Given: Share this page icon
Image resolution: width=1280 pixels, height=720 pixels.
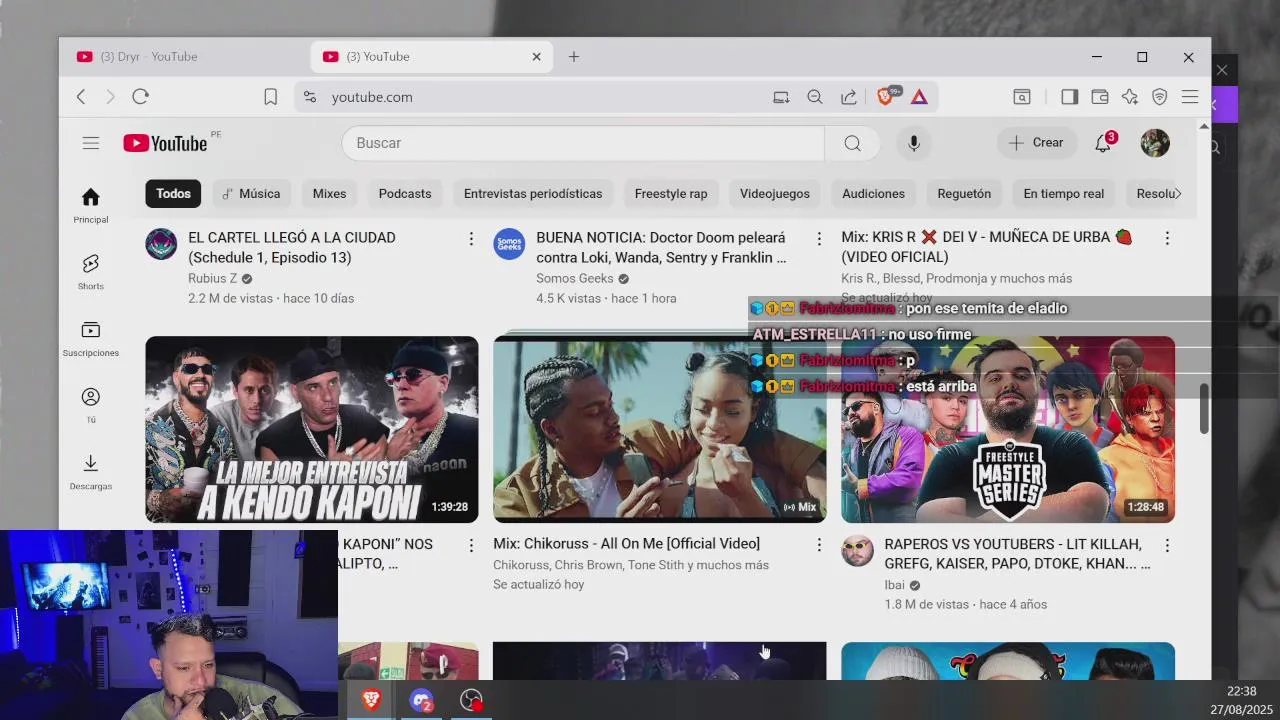Looking at the screenshot, I should point(848,97).
